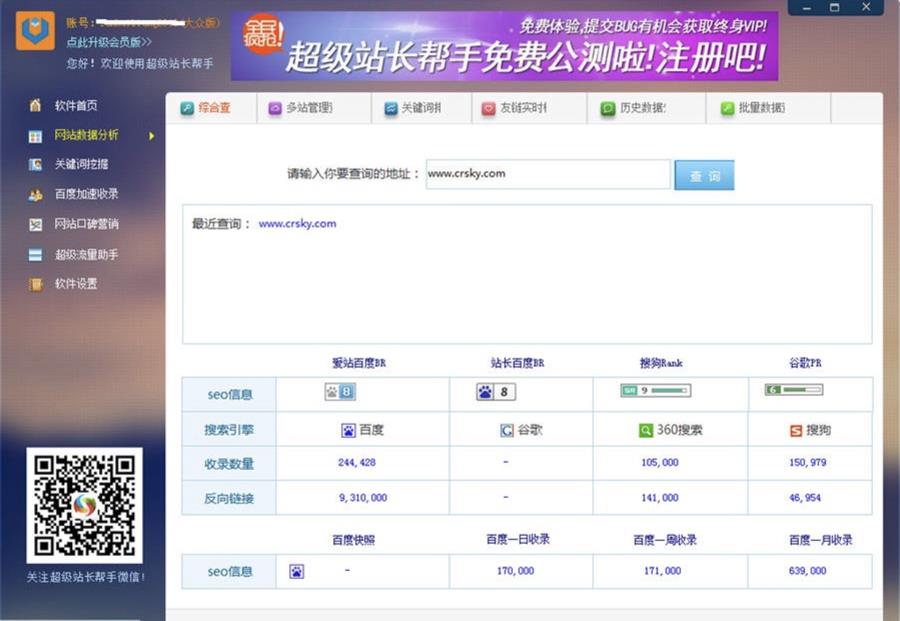This screenshot has width=900, height=621.
Task: Click the WeChat QR code image
Action: (x=84, y=505)
